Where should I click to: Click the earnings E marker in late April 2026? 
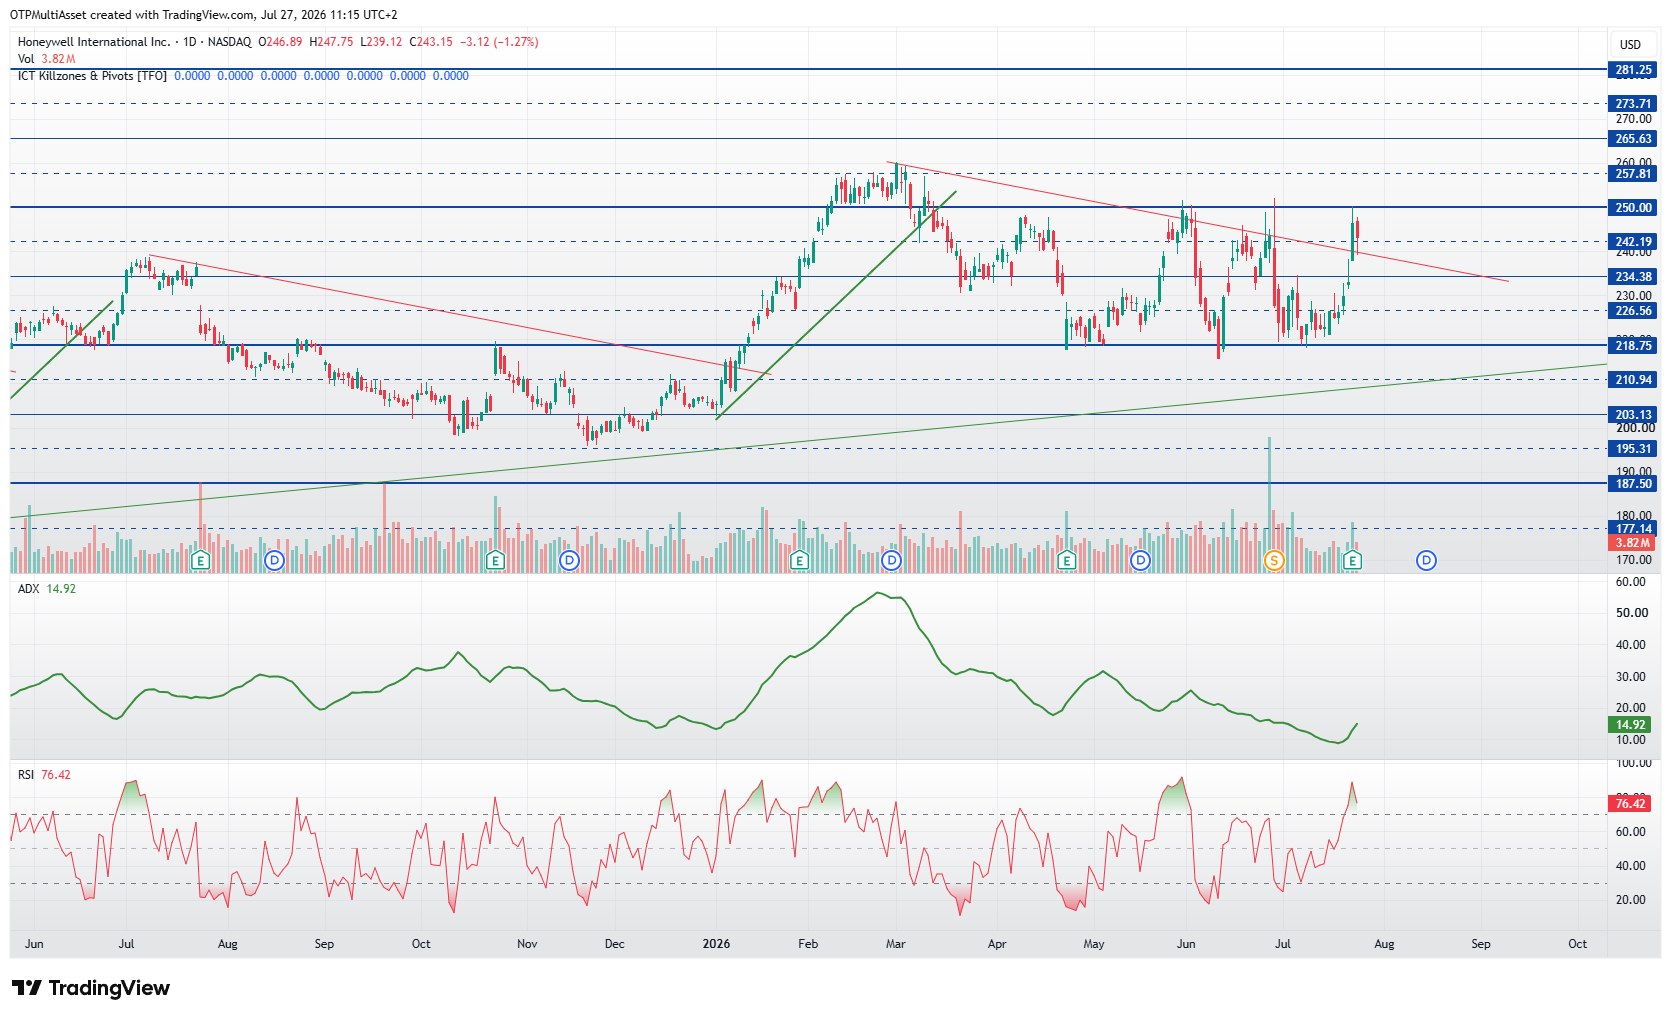coord(1066,561)
